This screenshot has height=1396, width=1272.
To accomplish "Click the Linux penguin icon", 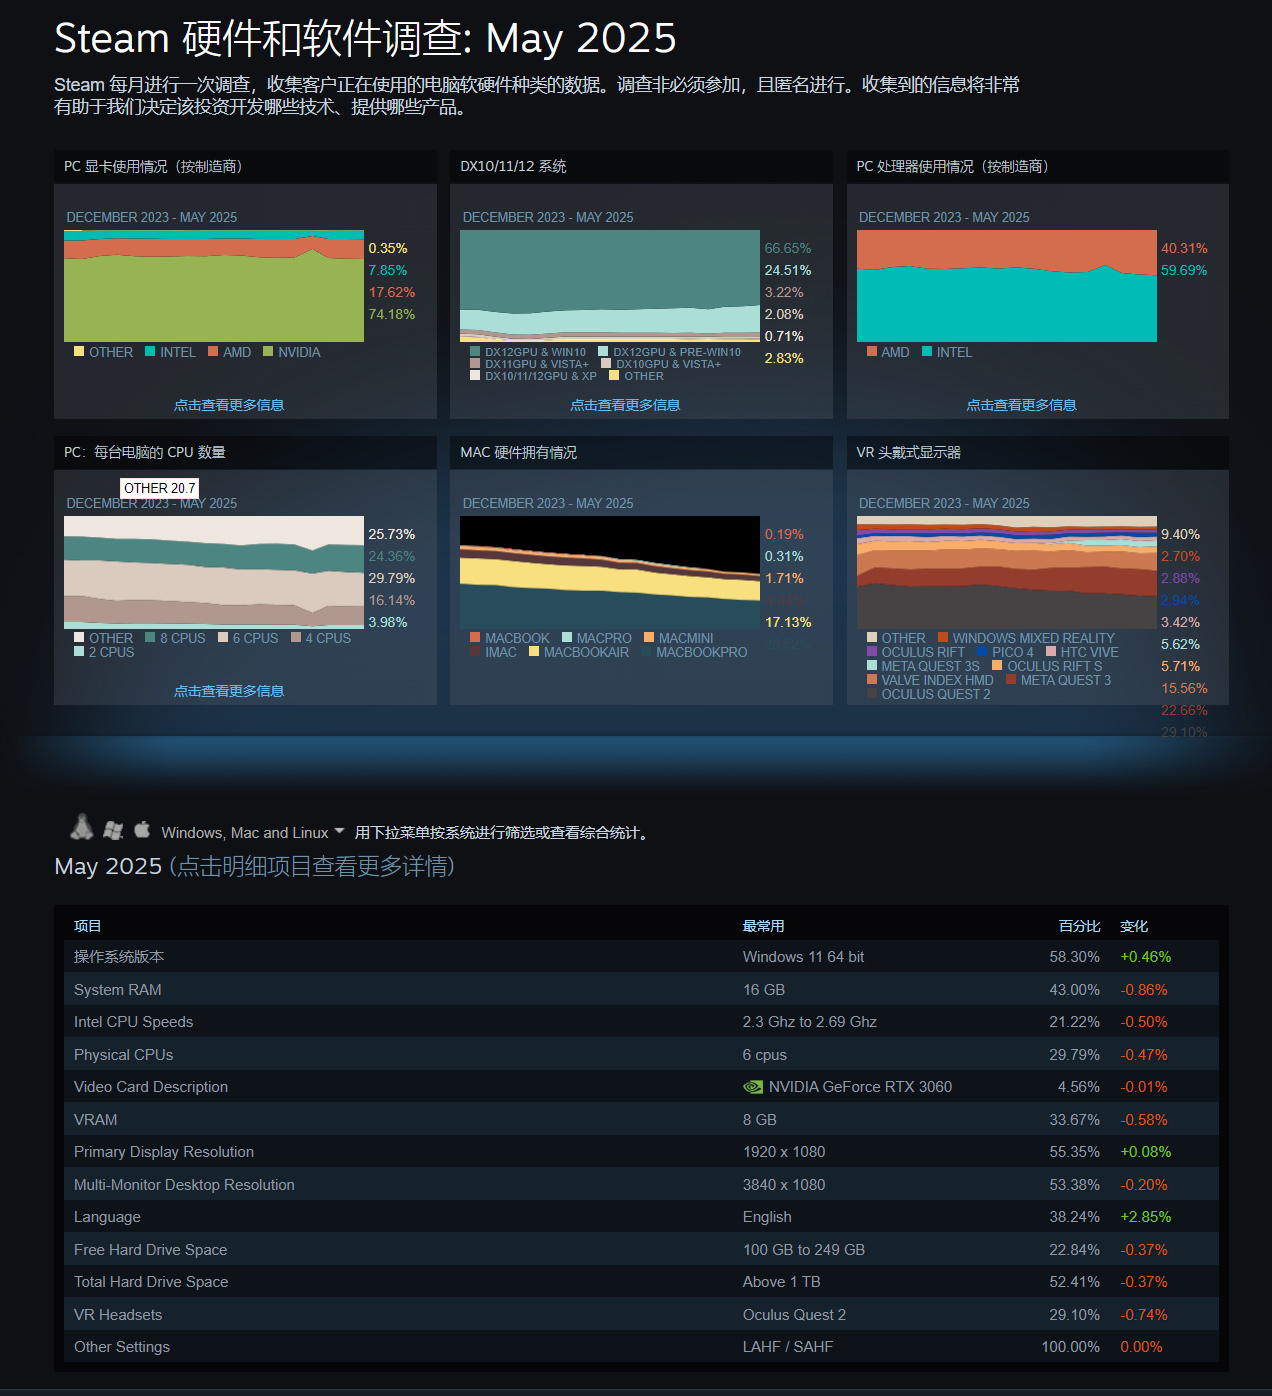I will [x=82, y=827].
